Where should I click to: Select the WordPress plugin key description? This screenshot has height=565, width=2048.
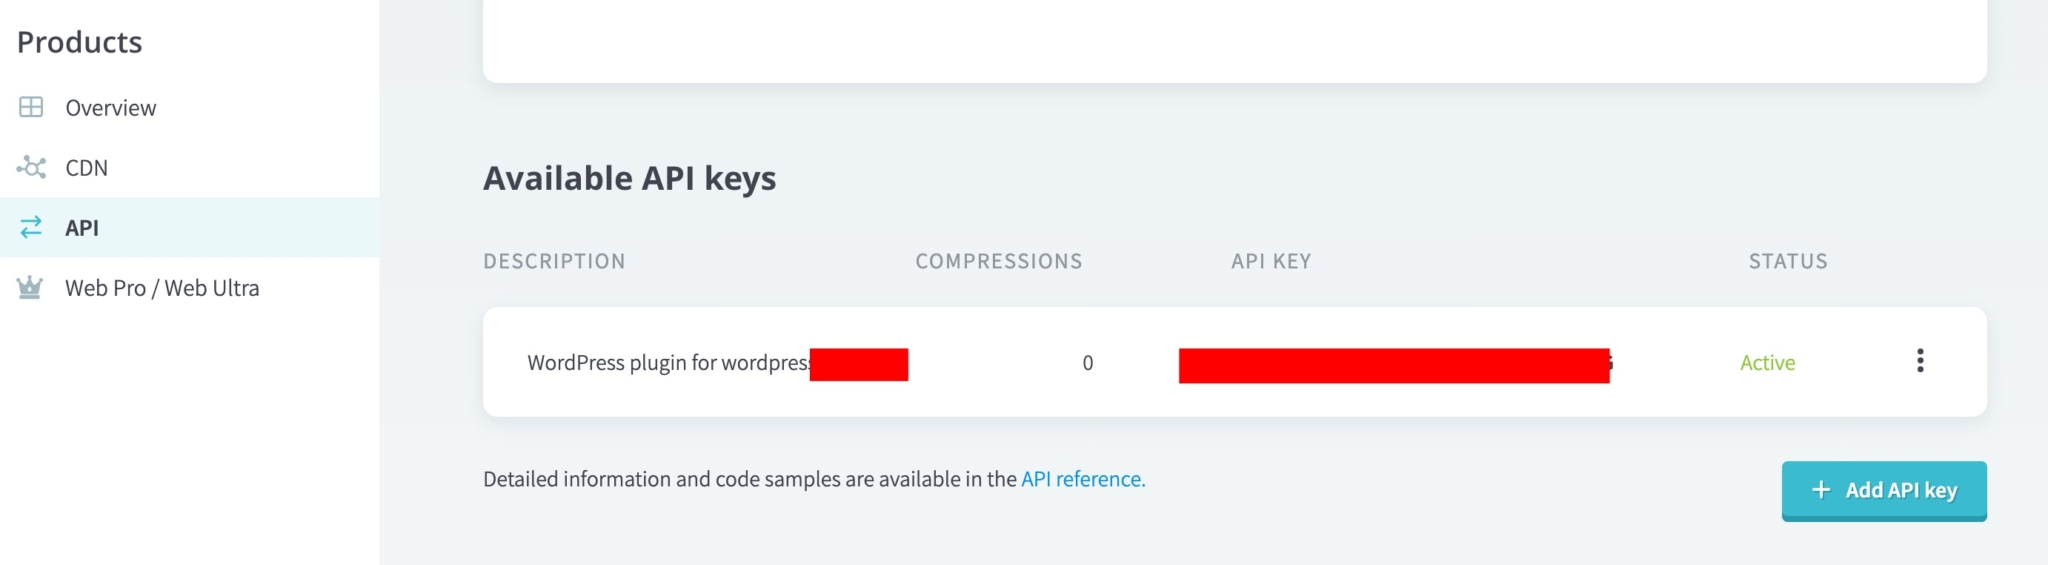[x=667, y=363]
